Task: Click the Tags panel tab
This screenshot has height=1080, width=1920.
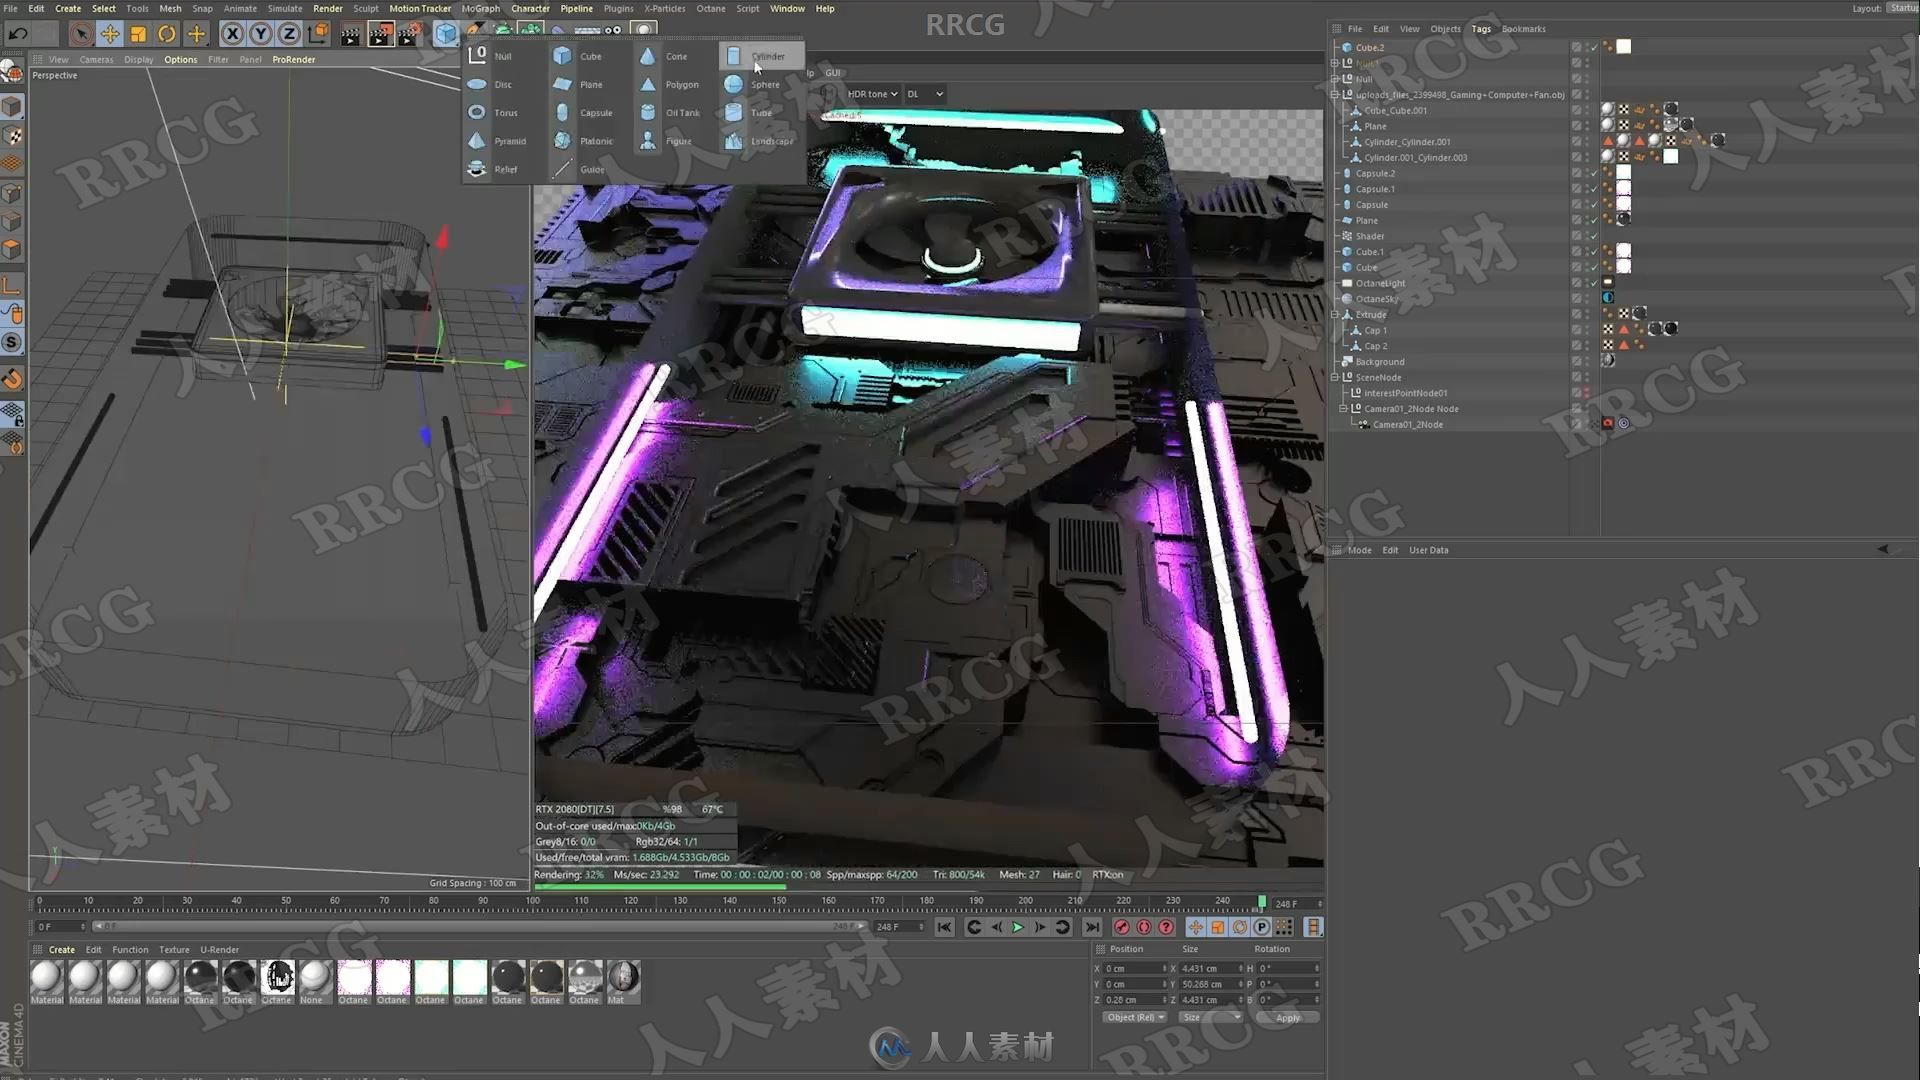Action: [x=1481, y=29]
